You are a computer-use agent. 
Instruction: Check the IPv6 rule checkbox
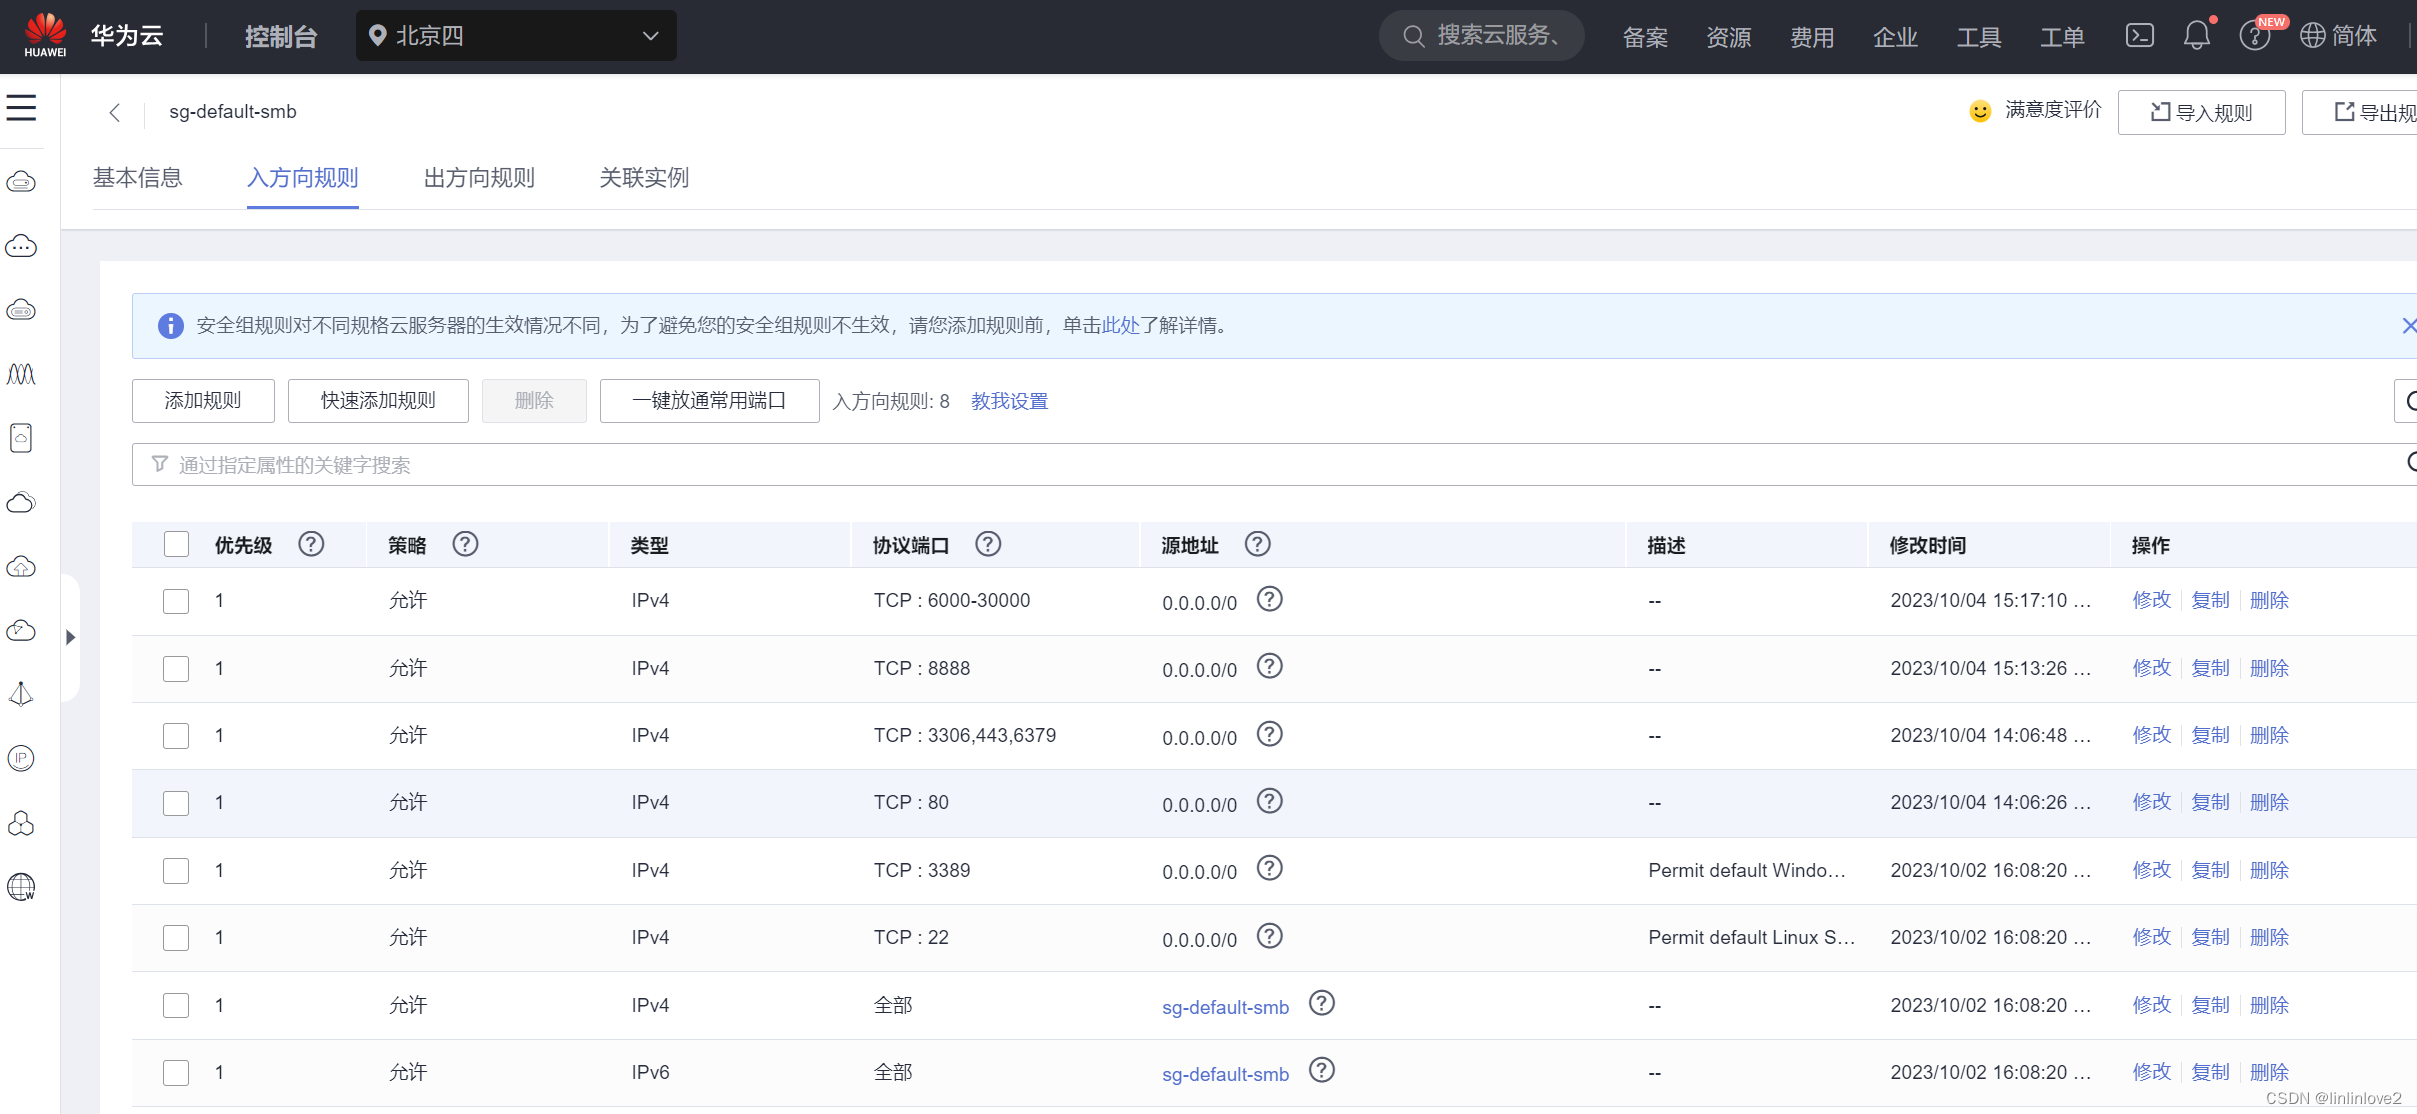pyautogui.click(x=176, y=1073)
